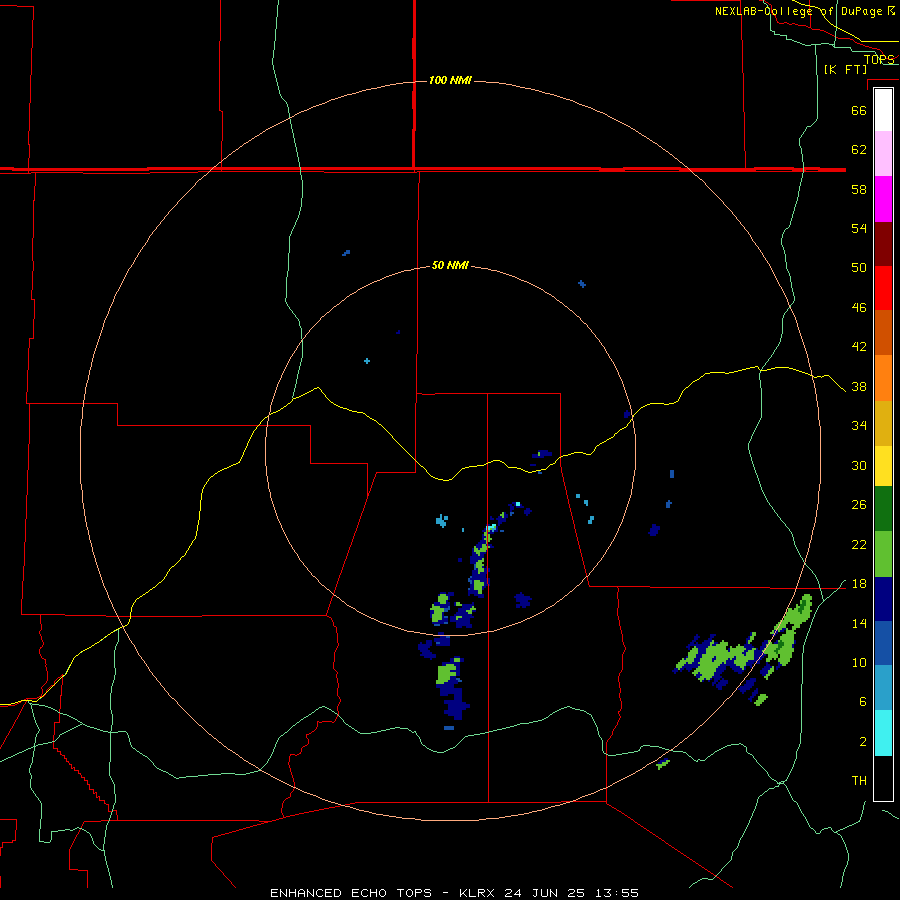Screen dimensions: 900x900
Task: Click the '13:55' timestamp
Action: [615, 893]
